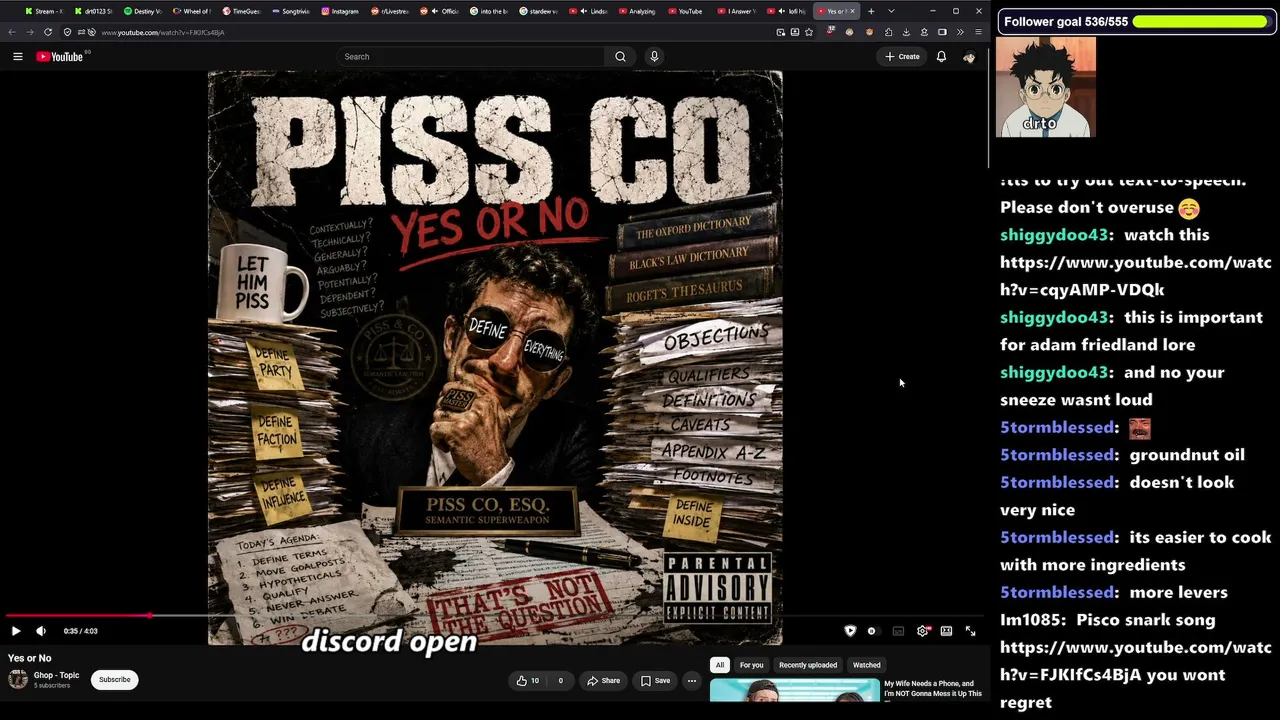This screenshot has width=1280, height=720.
Task: Toggle subtitles/closed captions
Action: pyautogui.click(x=898, y=631)
